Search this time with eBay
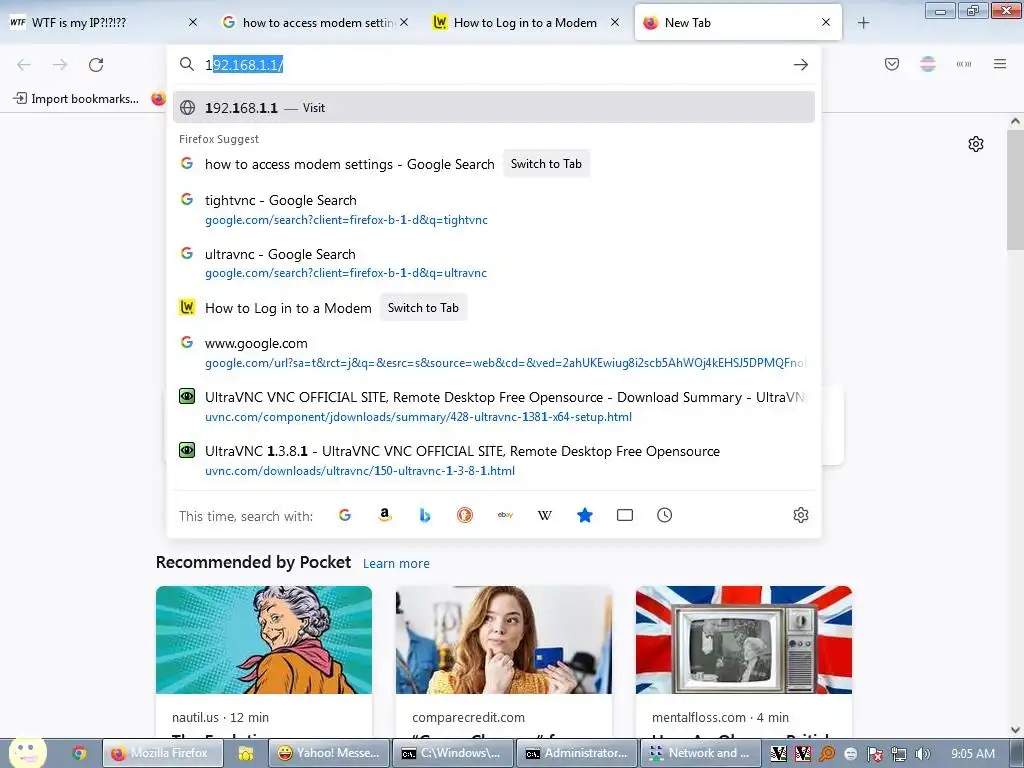Screen dimensions: 1024x768 point(505,515)
